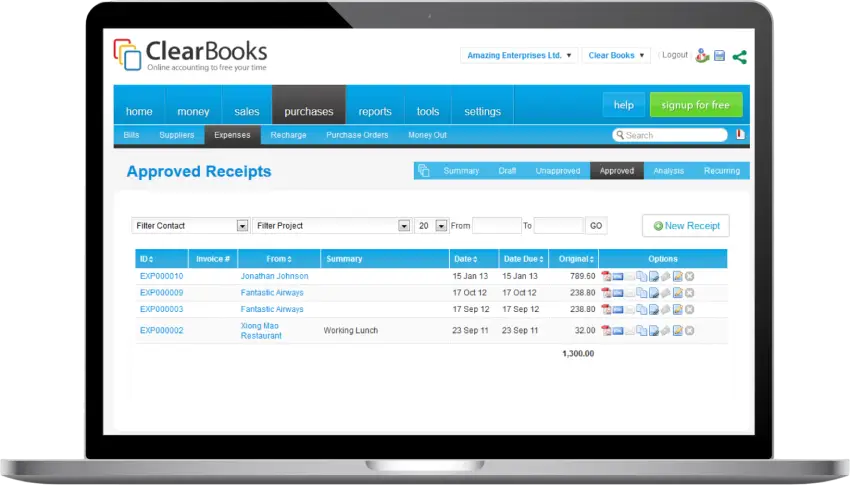
Task: Click envelope email icon for EXP000010
Action: pyautogui.click(x=630, y=276)
